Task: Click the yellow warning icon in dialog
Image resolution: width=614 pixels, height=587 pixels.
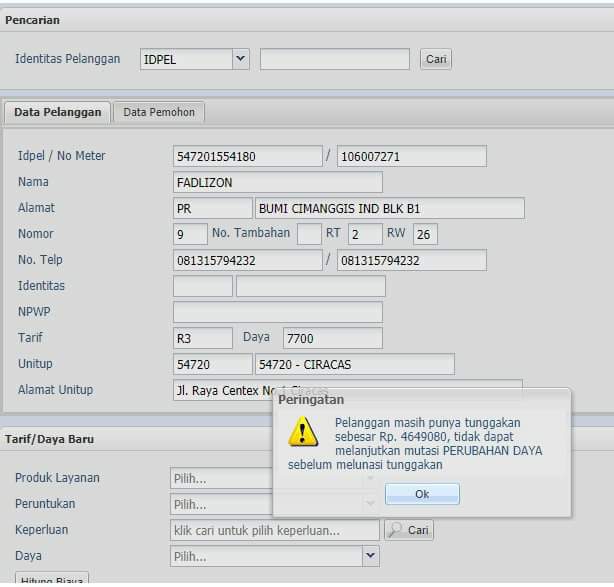Action: pyautogui.click(x=303, y=431)
